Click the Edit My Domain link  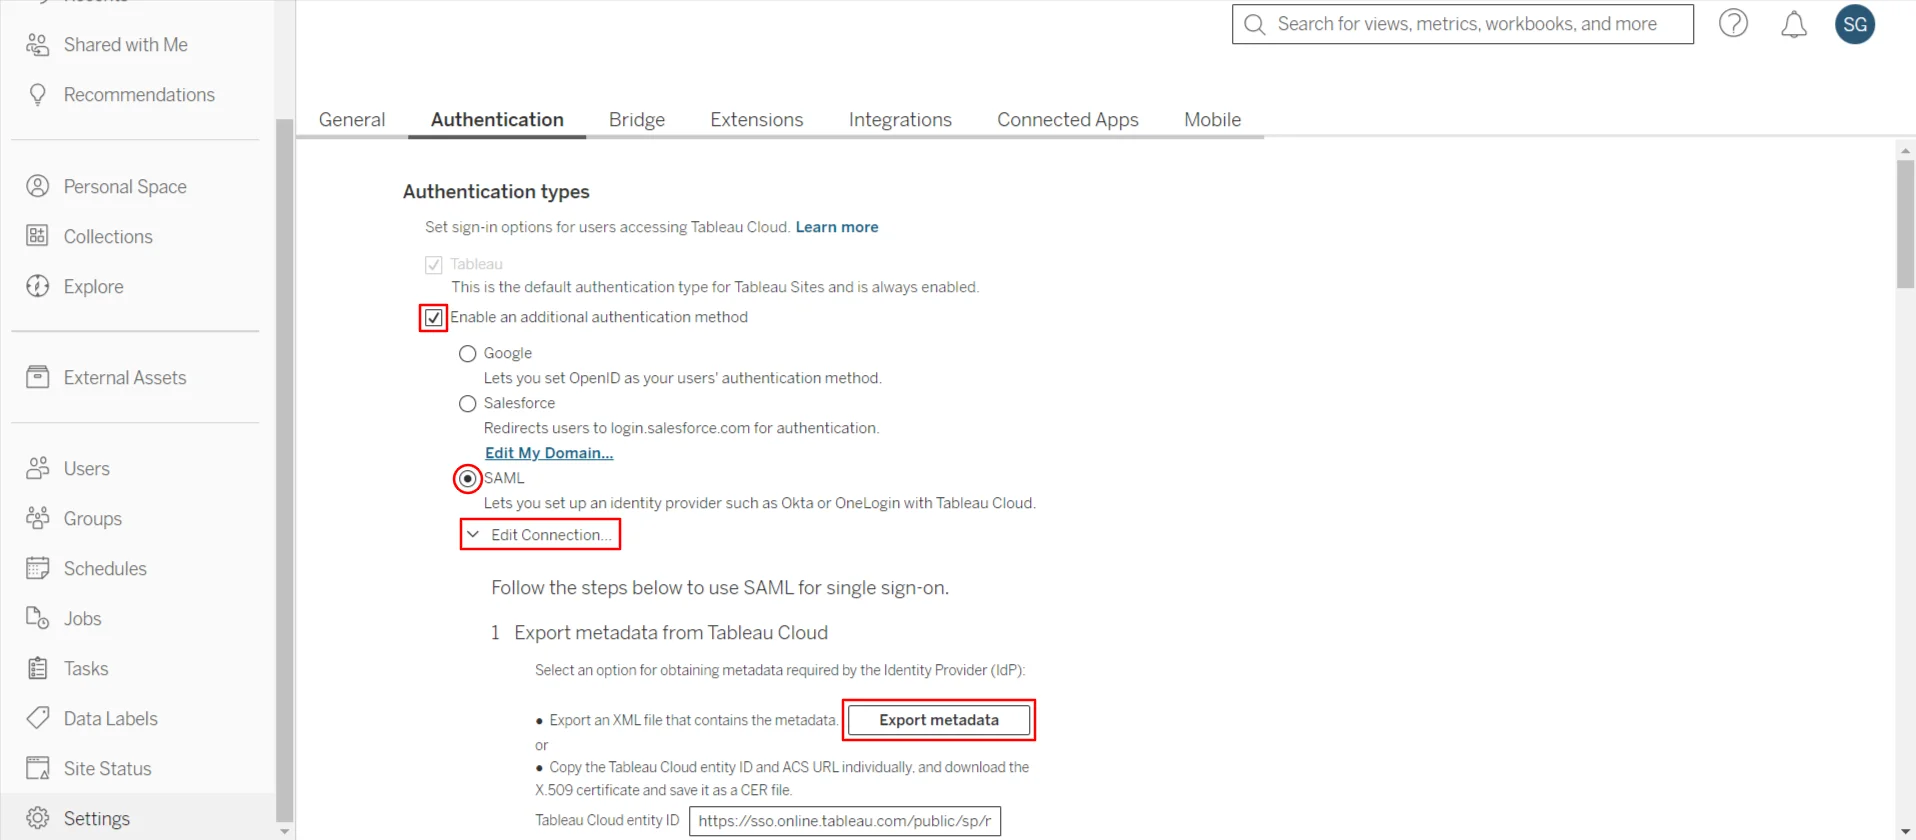[549, 453]
